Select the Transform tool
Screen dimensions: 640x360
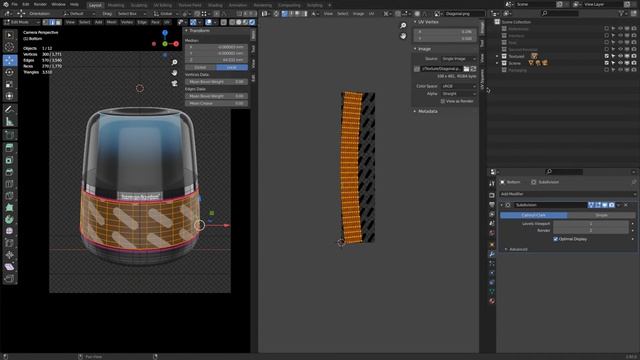[9, 96]
